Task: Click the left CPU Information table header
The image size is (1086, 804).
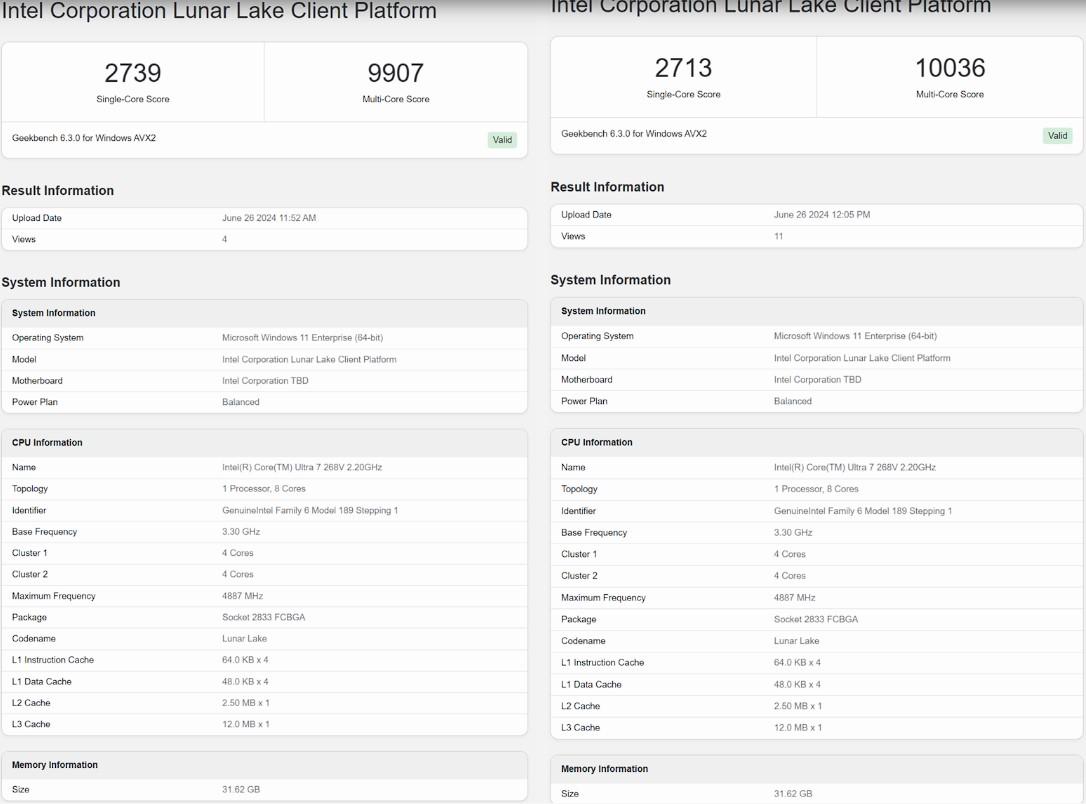Action: click(x=47, y=443)
